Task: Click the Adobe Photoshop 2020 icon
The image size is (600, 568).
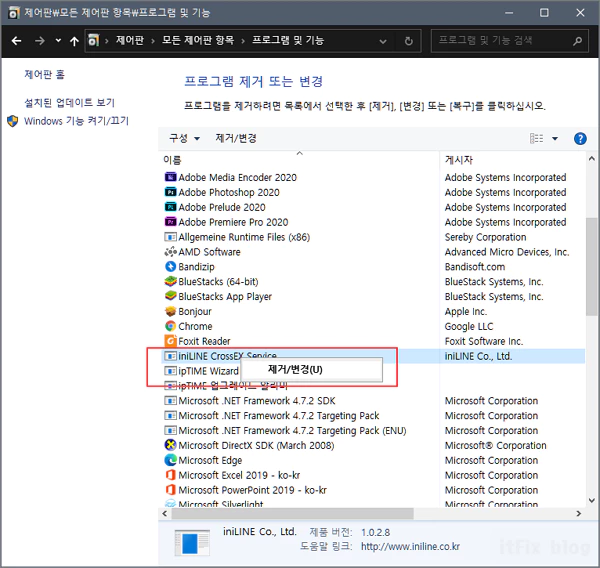Action: [170, 192]
